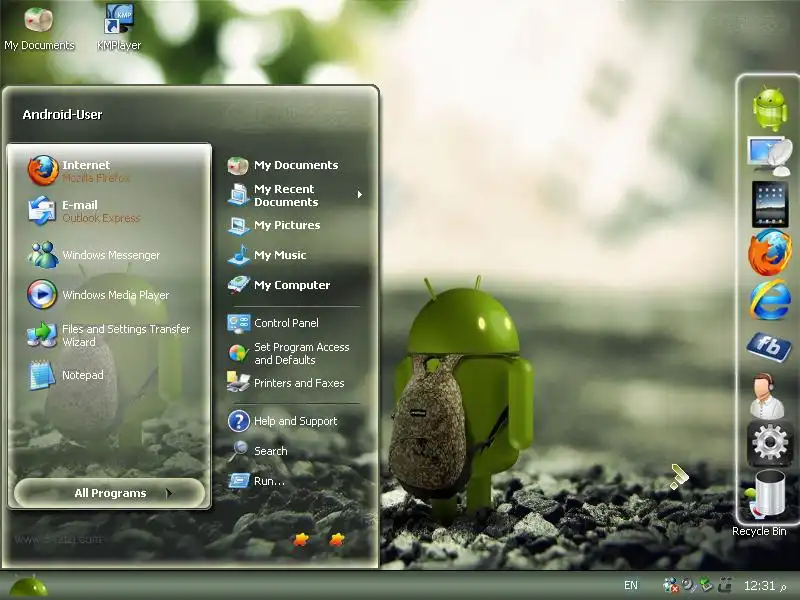Click the support agent dock icon
This screenshot has width=800, height=600.
coord(767,396)
